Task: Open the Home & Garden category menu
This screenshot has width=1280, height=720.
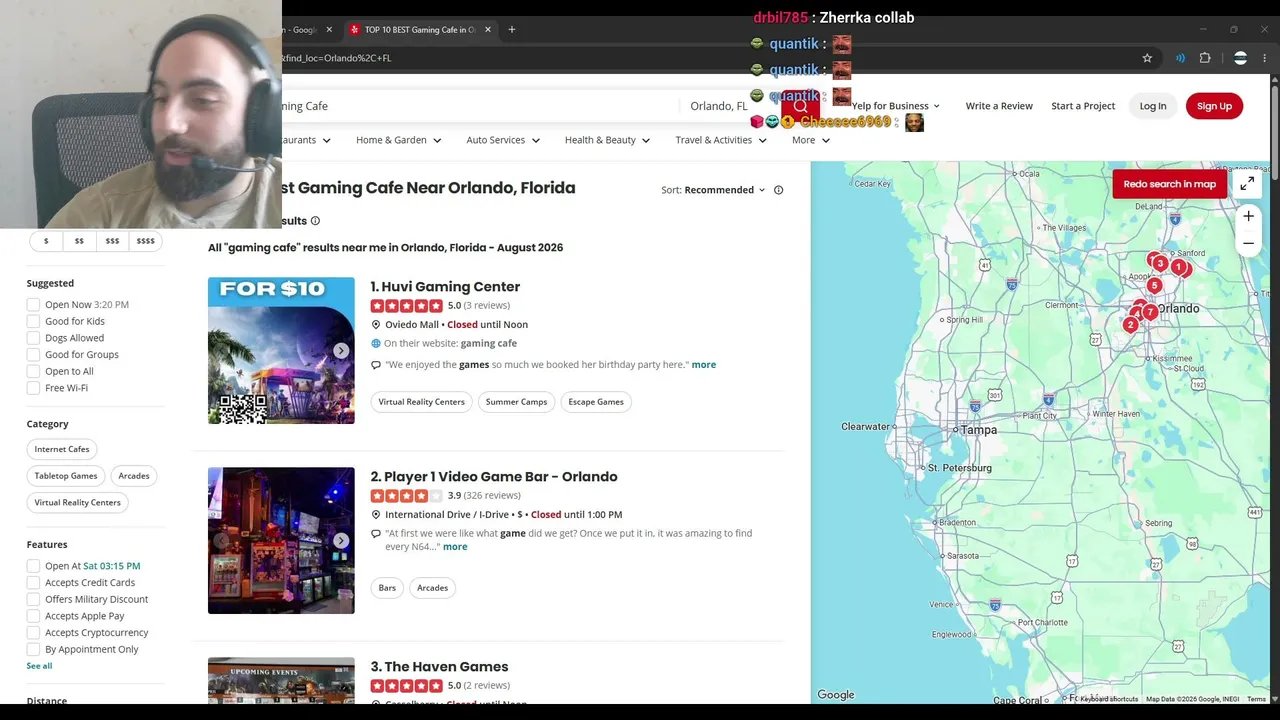Action: pos(398,140)
